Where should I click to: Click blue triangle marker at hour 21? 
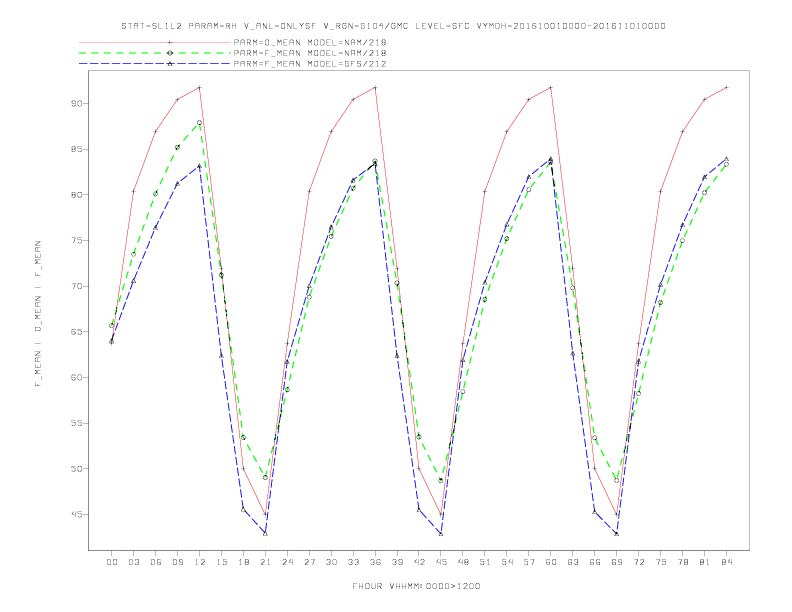[x=265, y=533]
